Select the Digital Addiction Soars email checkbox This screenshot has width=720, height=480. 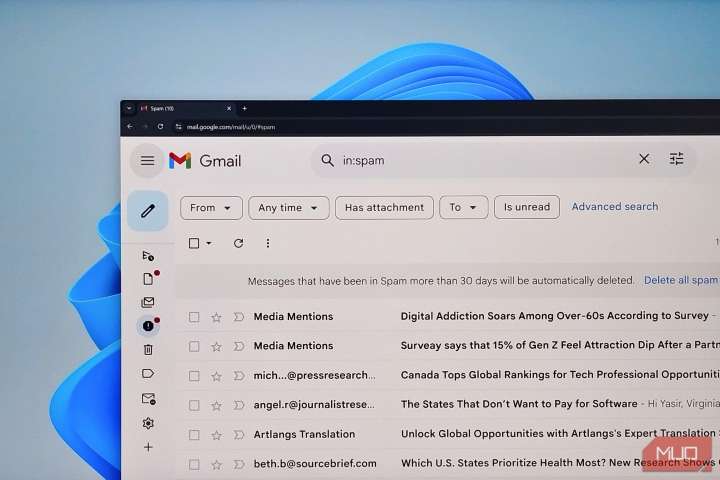click(194, 317)
